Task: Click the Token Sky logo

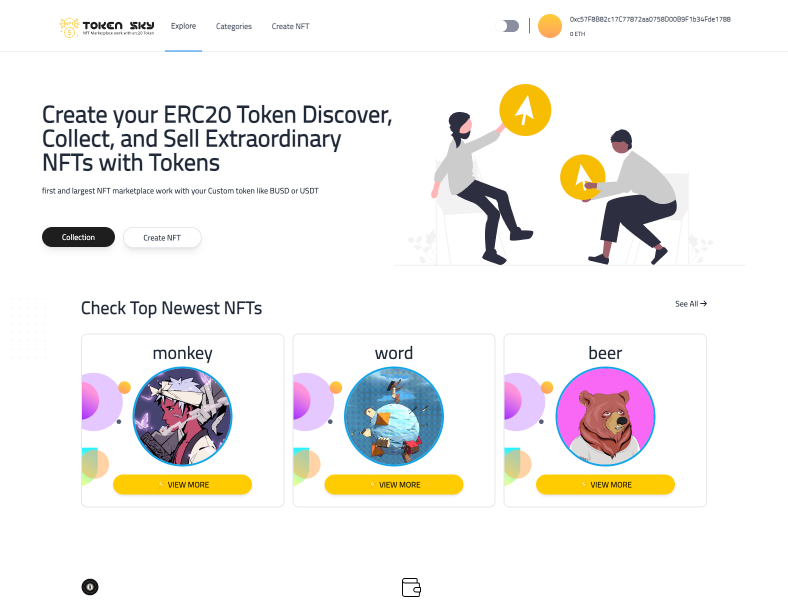Action: (x=107, y=27)
